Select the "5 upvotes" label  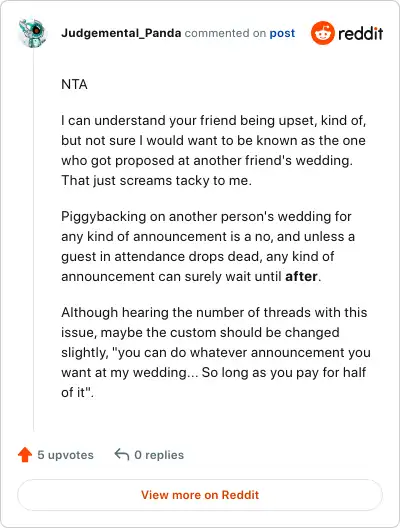click(x=65, y=455)
